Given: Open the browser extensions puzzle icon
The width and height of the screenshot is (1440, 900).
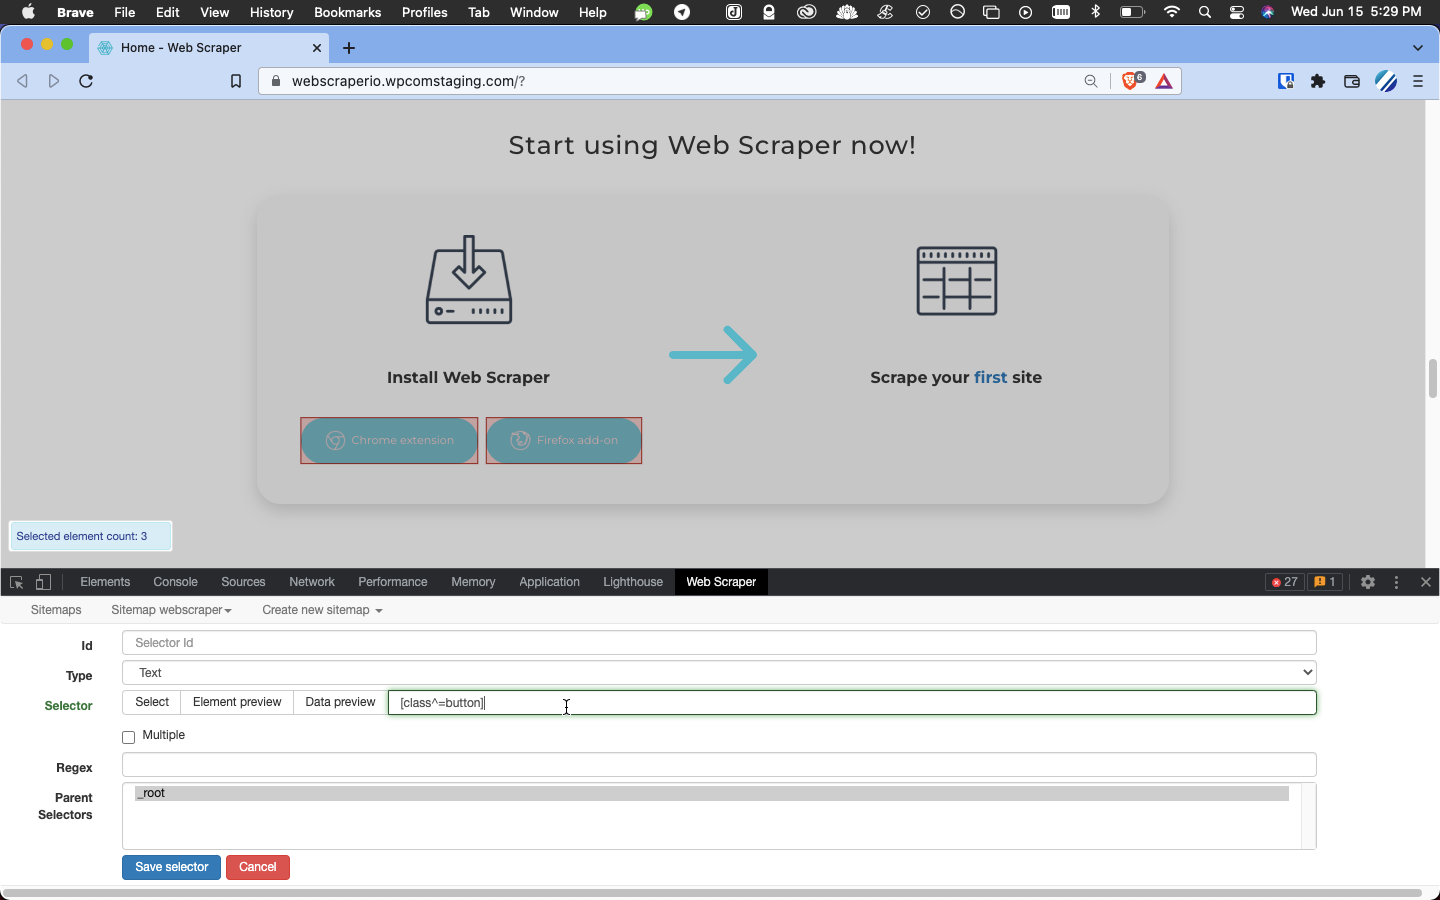Looking at the screenshot, I should coord(1318,82).
